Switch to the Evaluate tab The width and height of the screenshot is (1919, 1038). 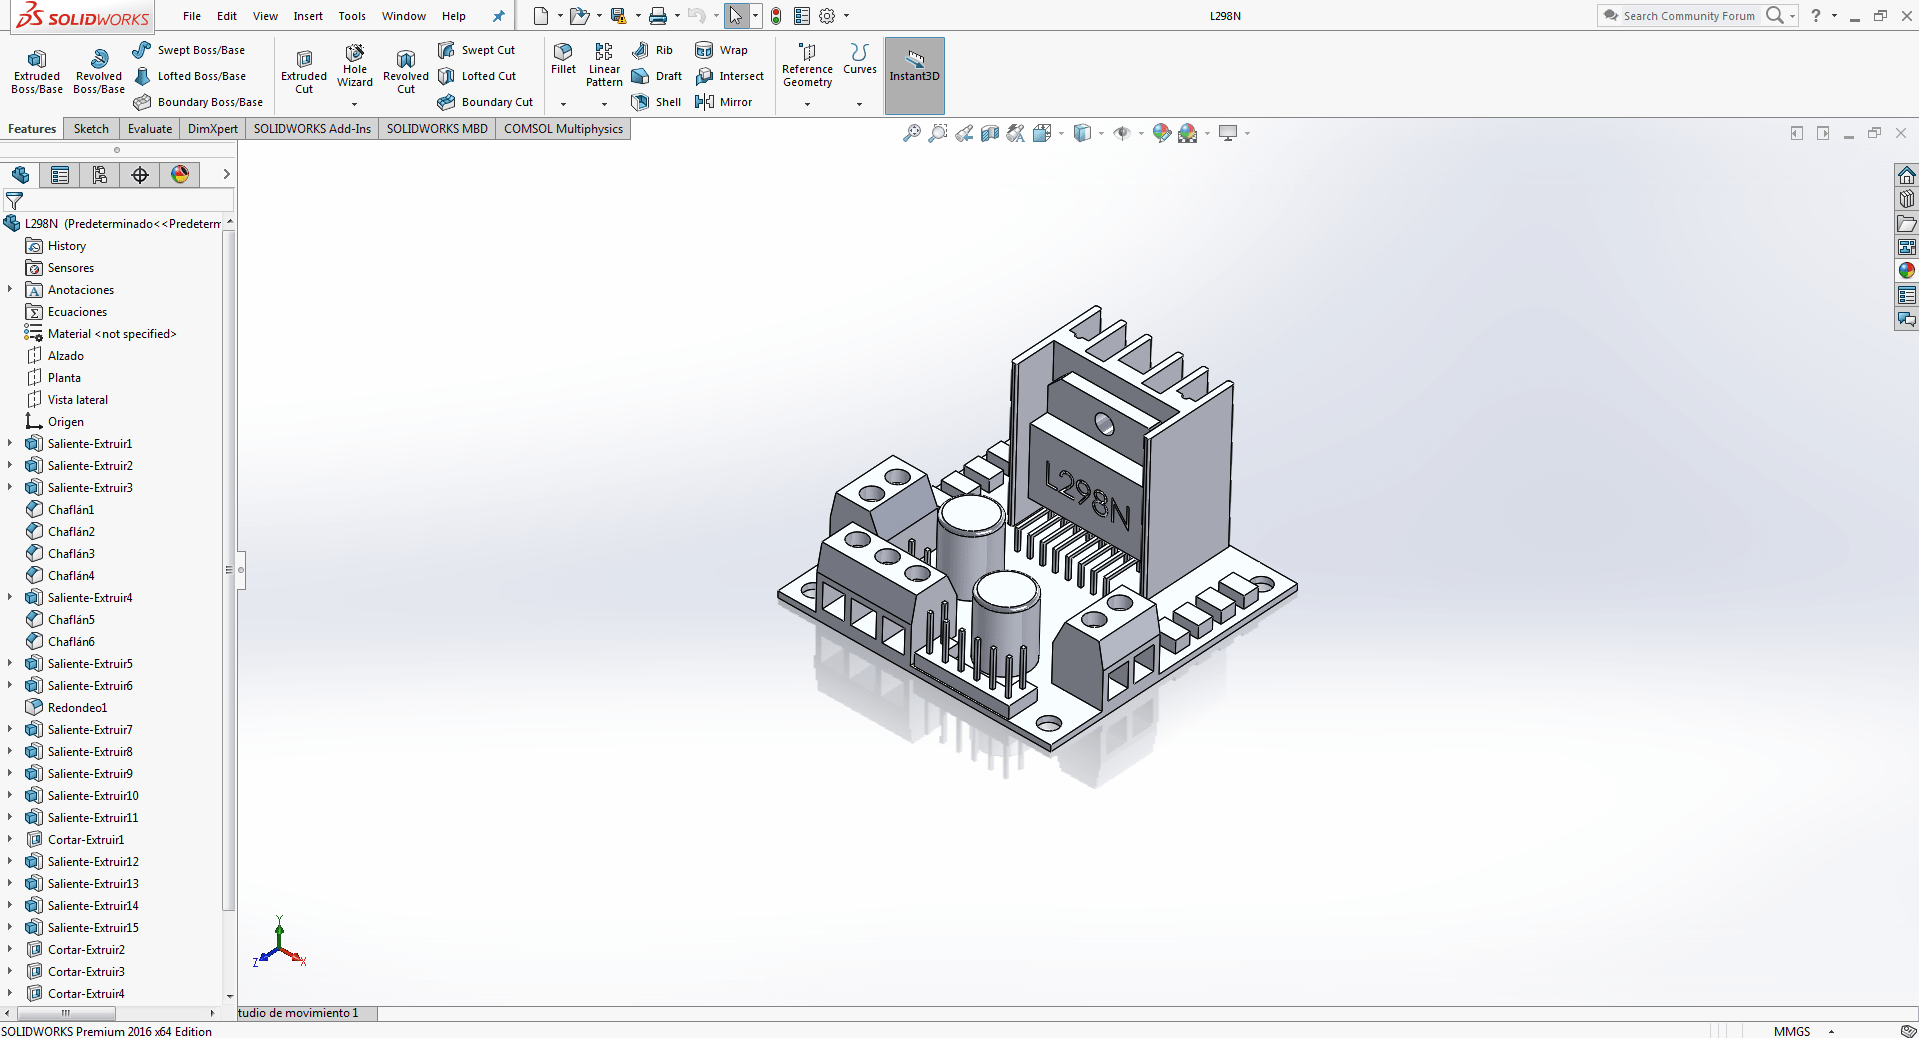coord(150,129)
